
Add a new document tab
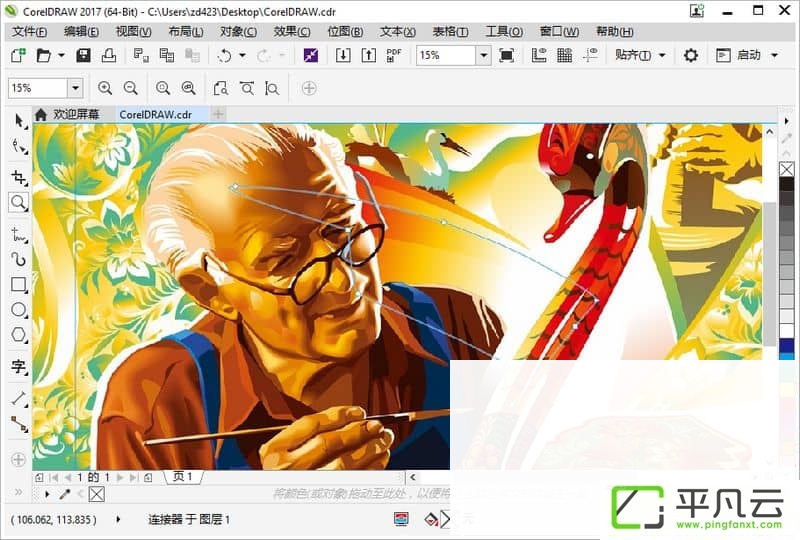pos(218,114)
